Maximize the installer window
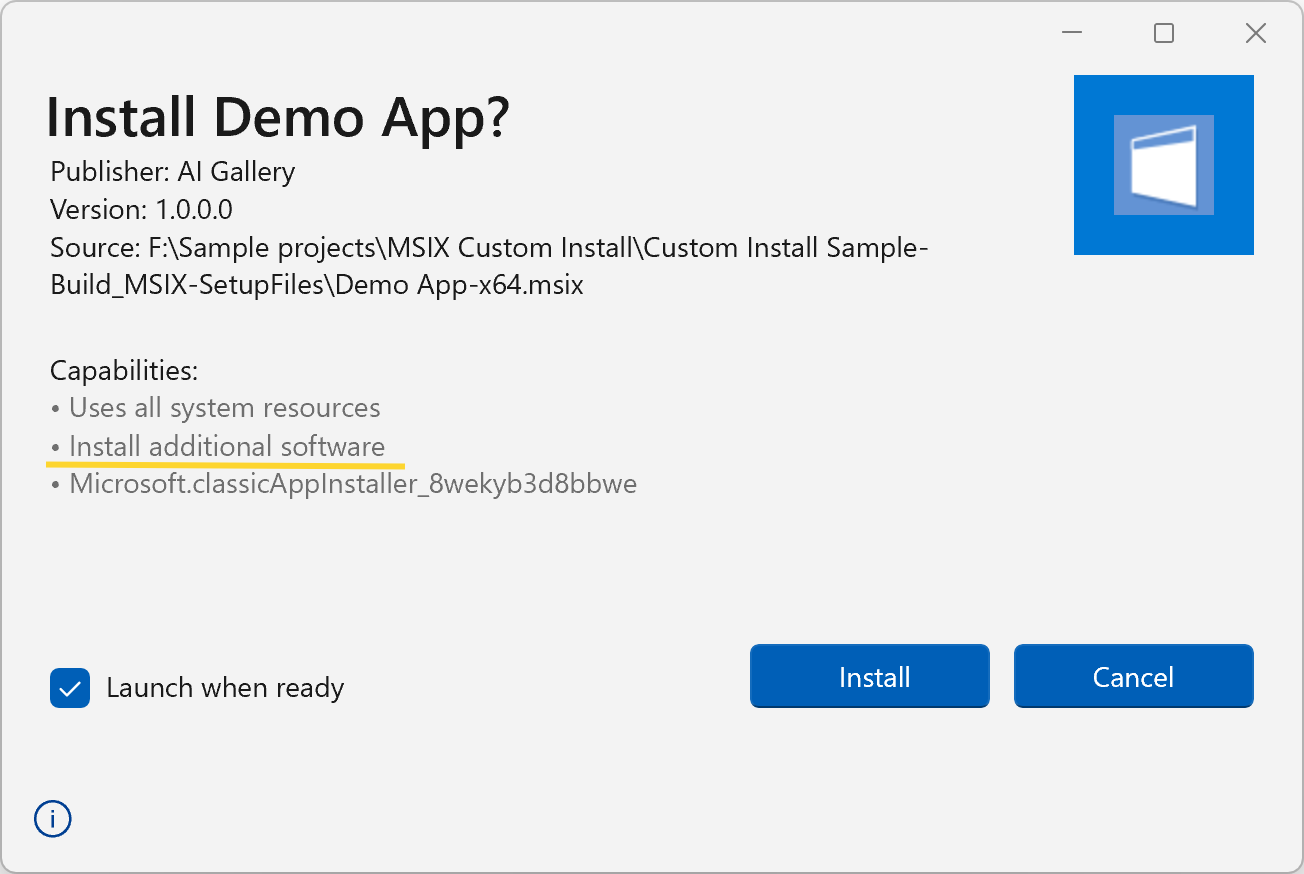The width and height of the screenshot is (1304, 874). click(x=1163, y=33)
